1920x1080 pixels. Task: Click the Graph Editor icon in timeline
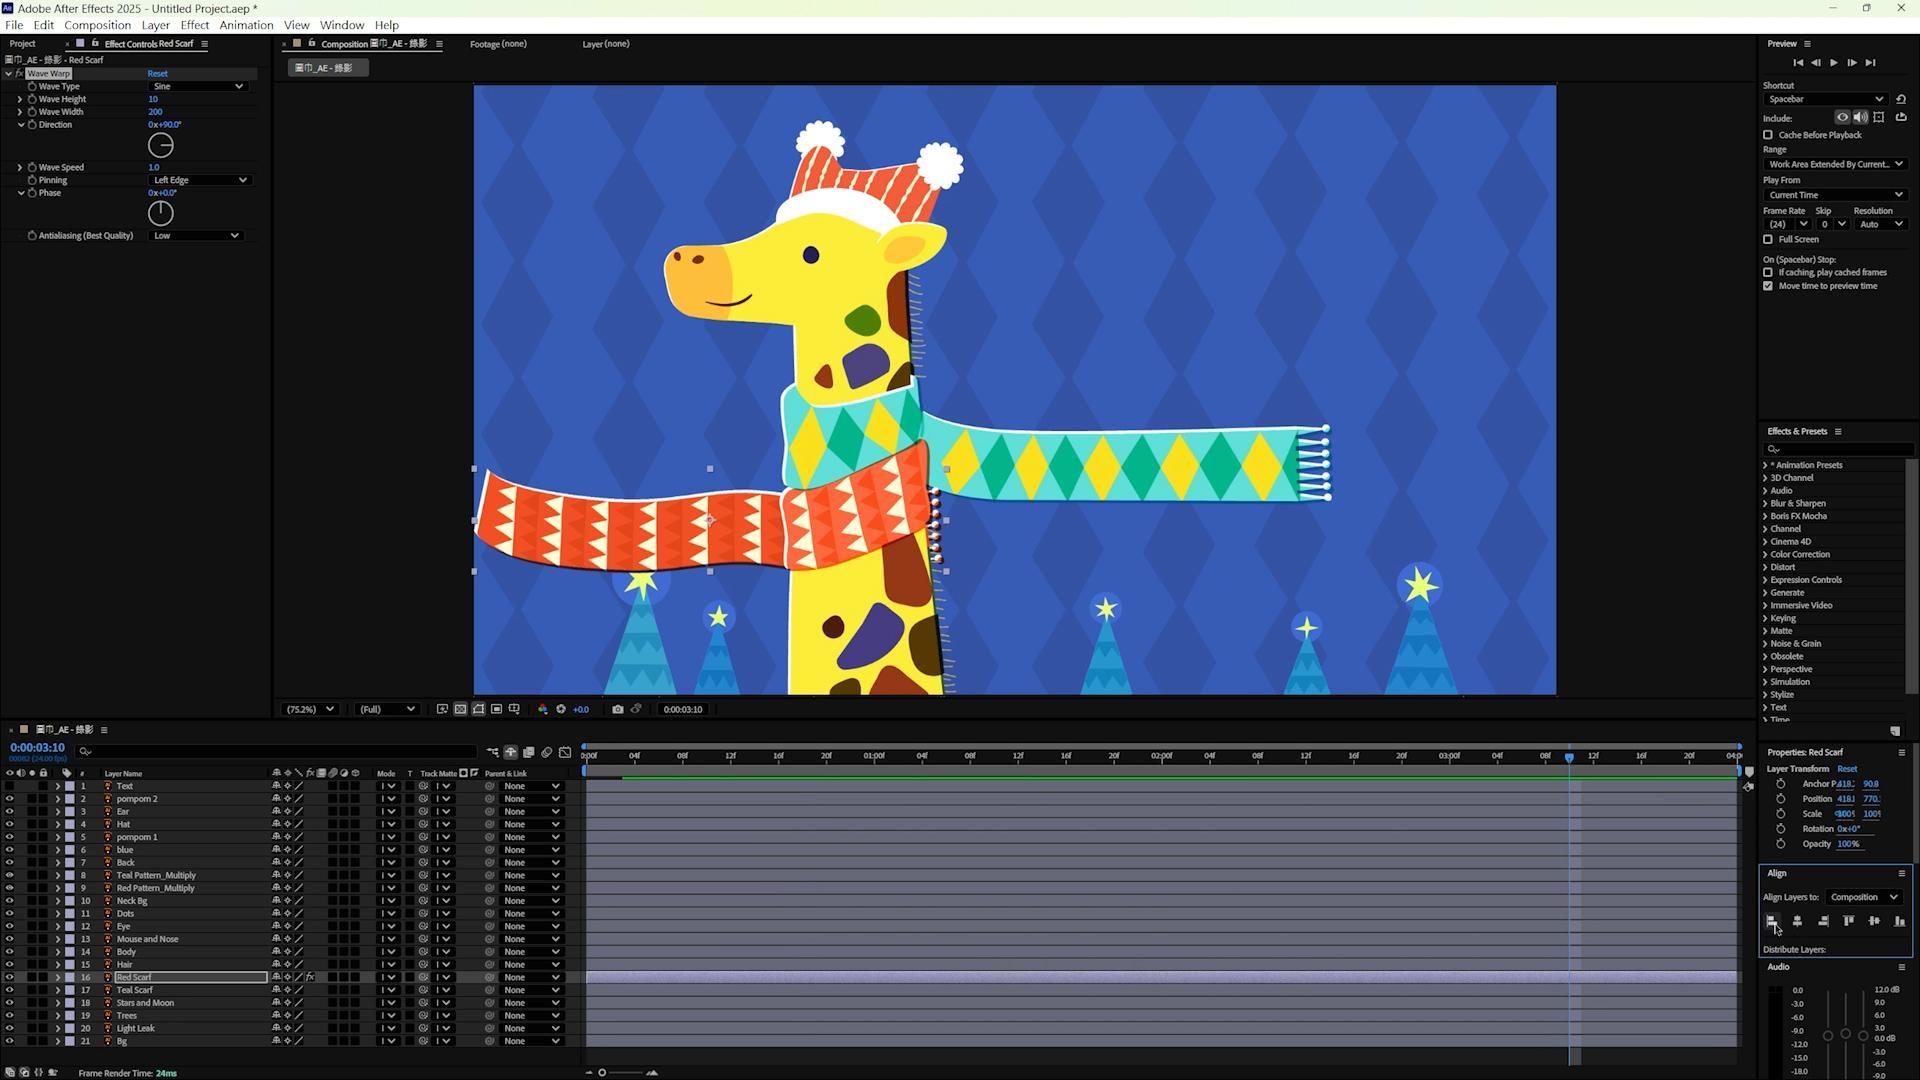coord(565,752)
